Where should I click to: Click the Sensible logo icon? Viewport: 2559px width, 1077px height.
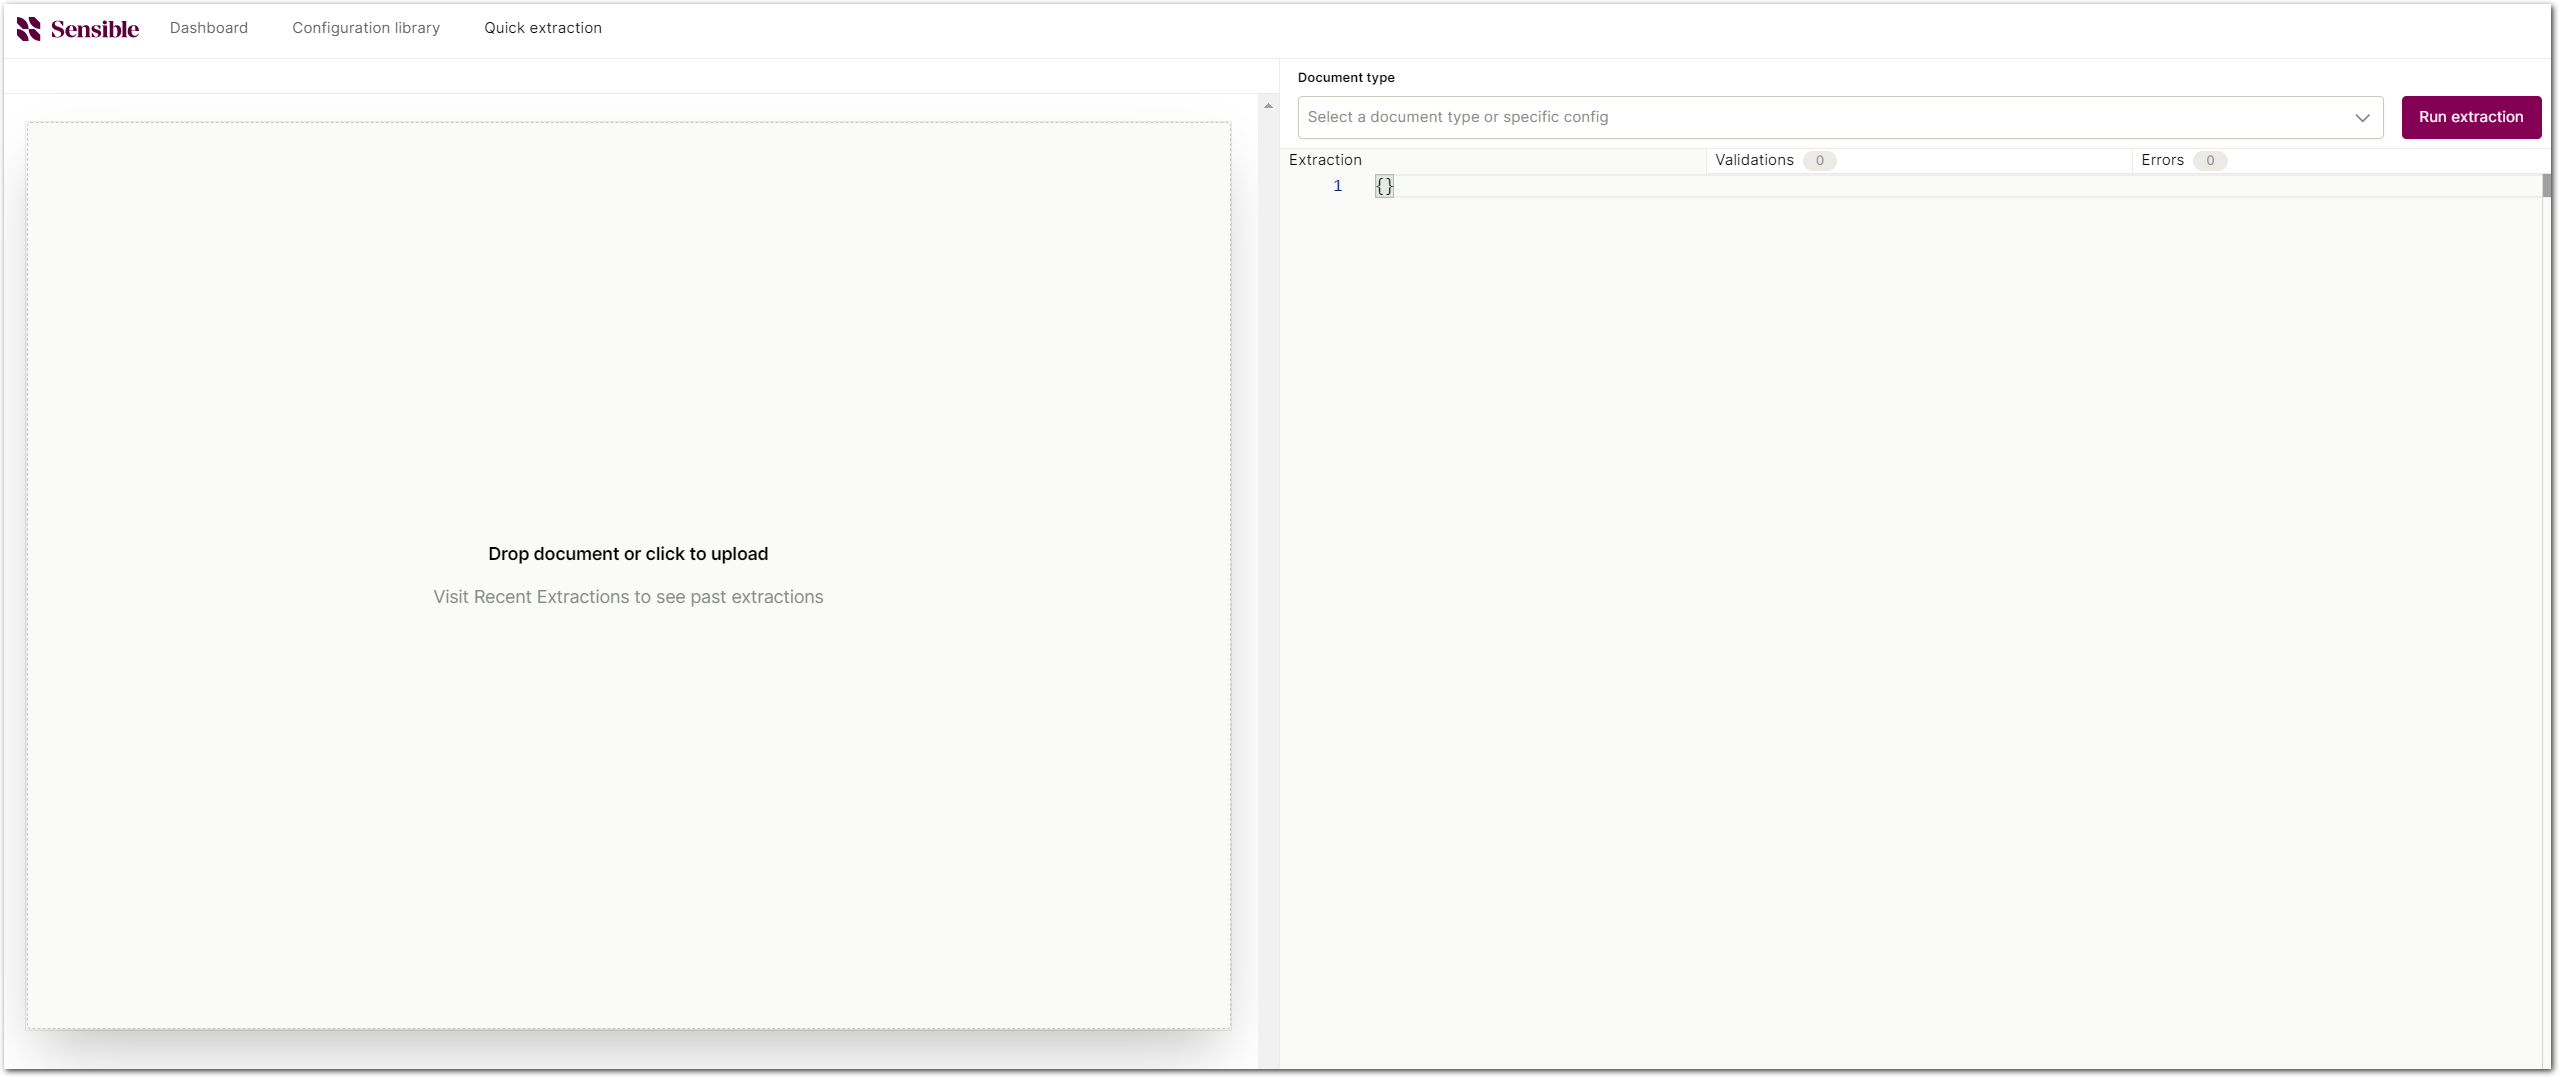click(x=28, y=29)
